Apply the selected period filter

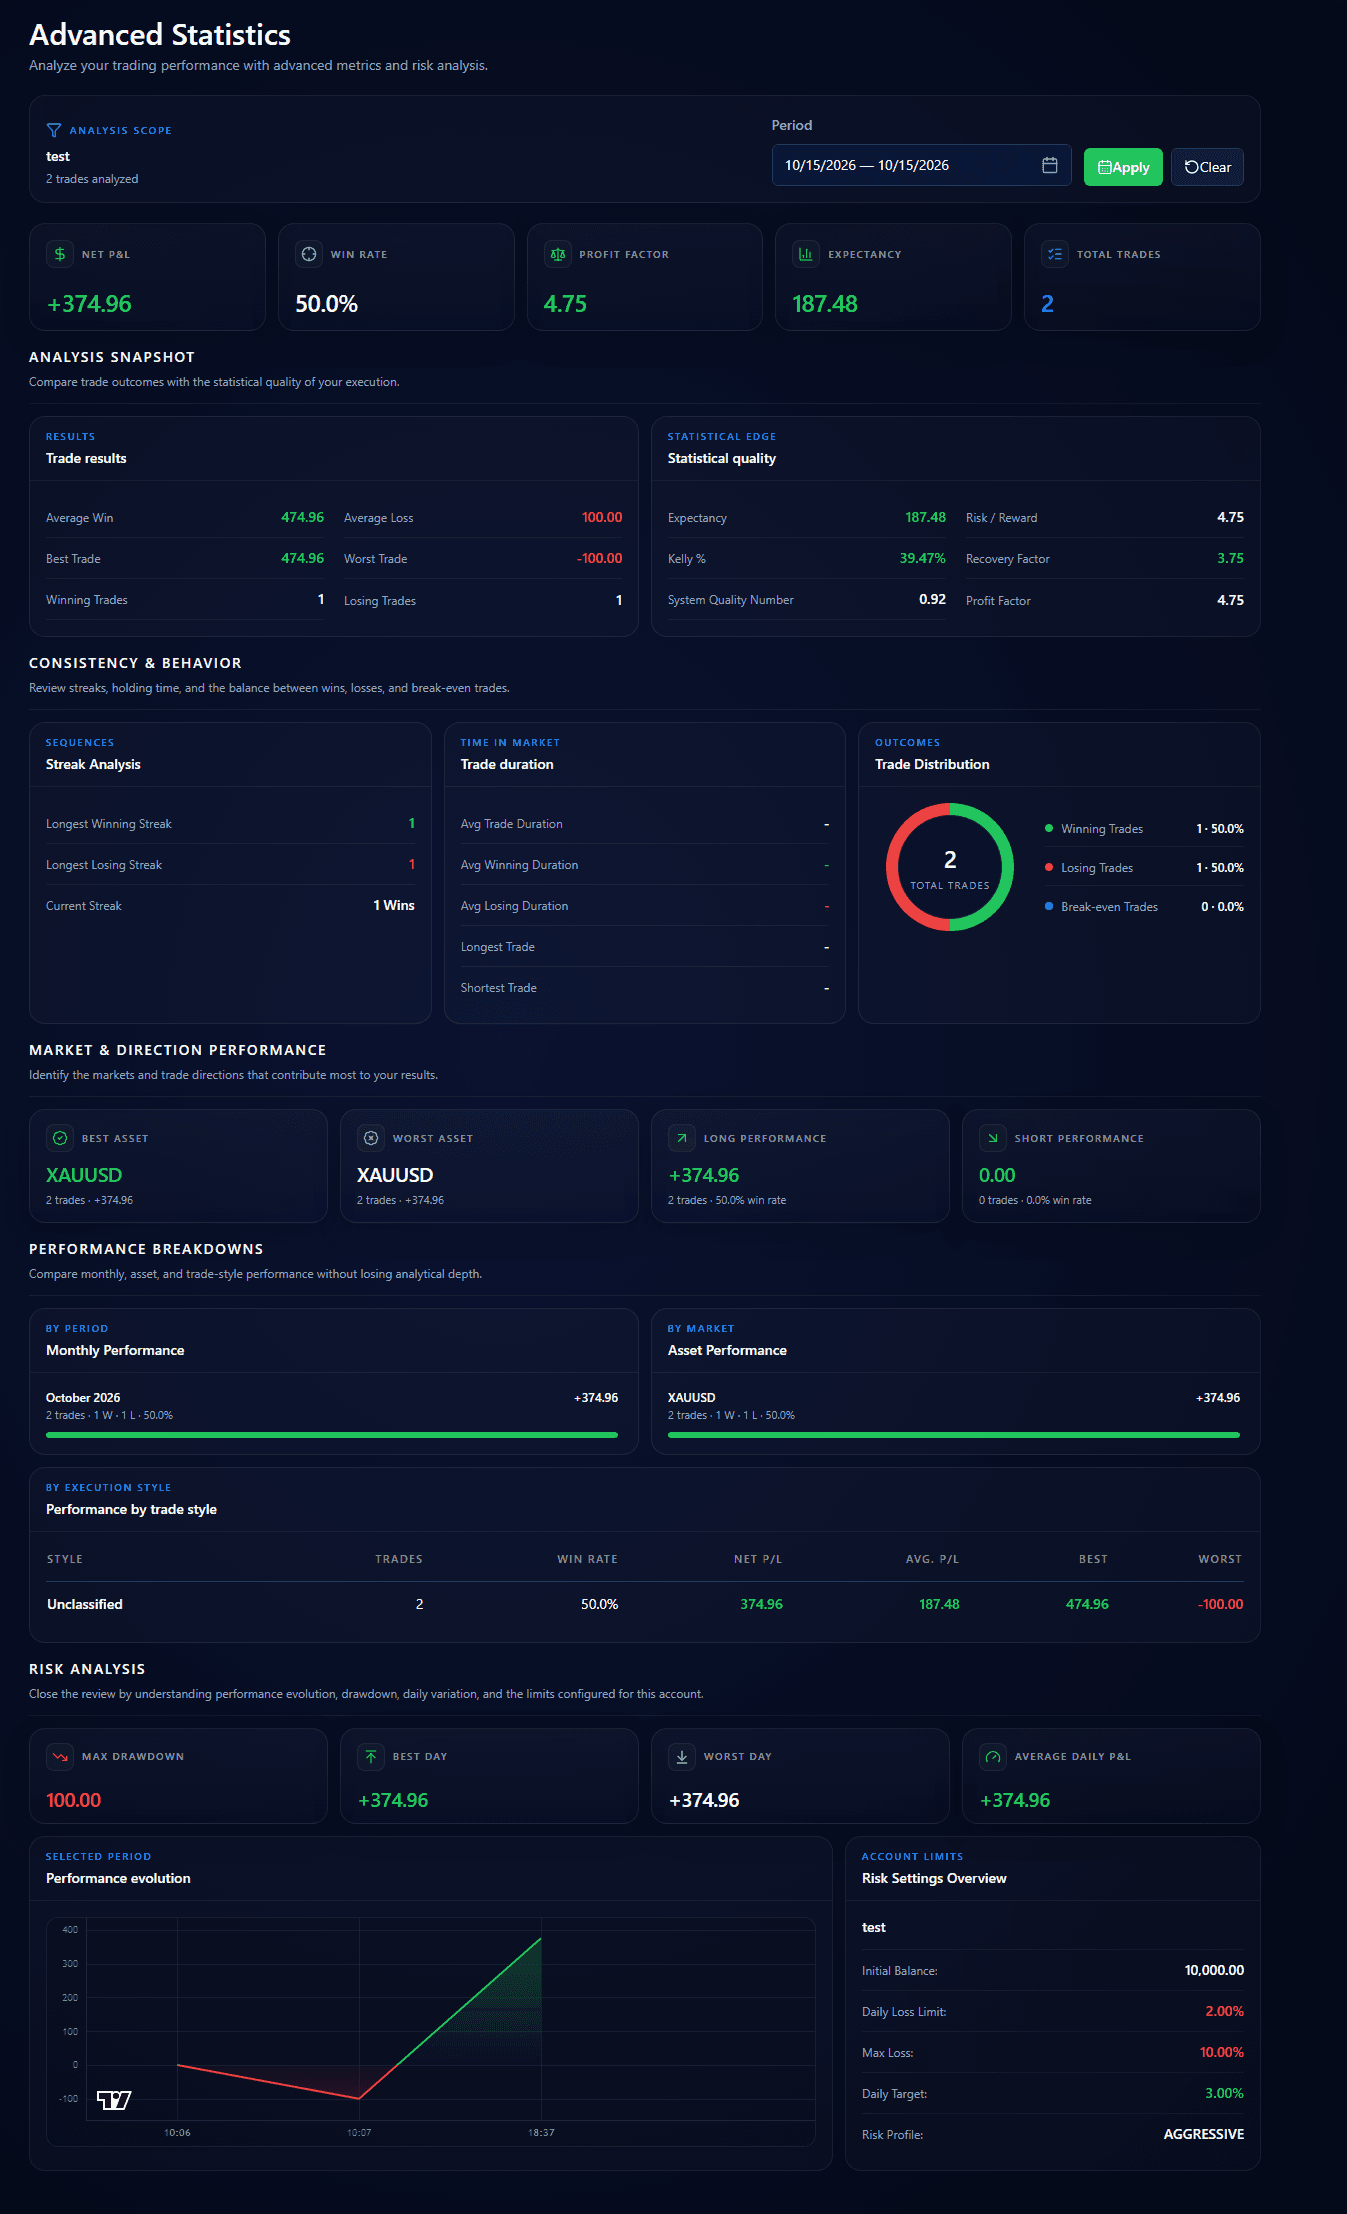pos(1123,167)
